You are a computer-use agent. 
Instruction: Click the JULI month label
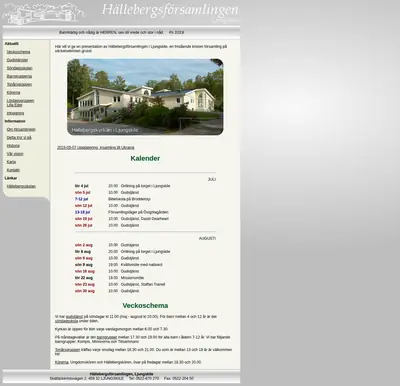pyautogui.click(x=212, y=179)
